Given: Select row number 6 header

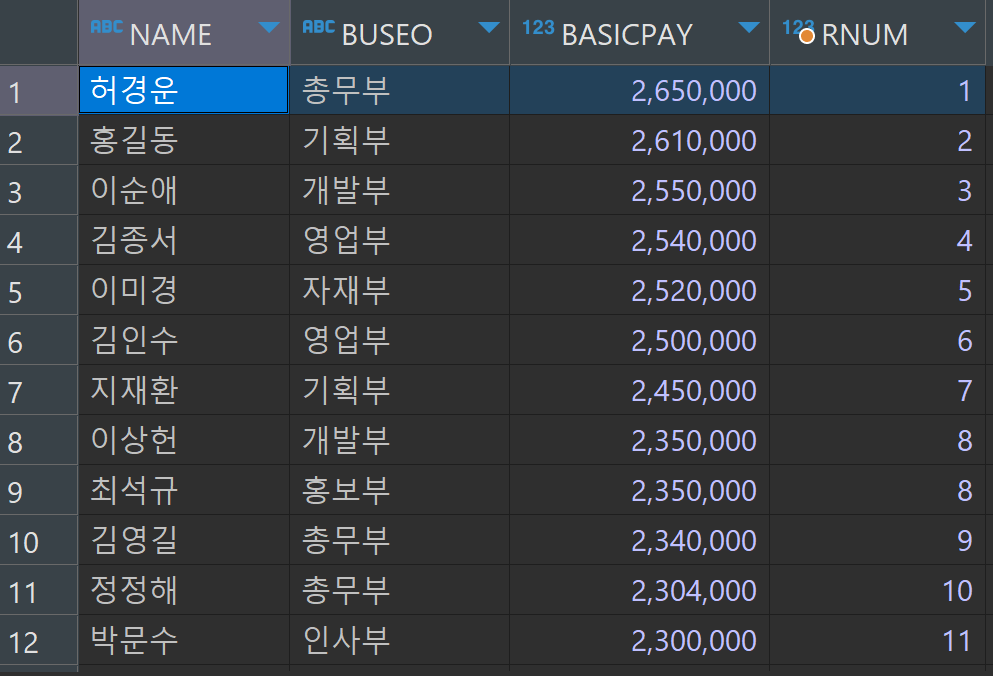Looking at the screenshot, I should [39, 341].
